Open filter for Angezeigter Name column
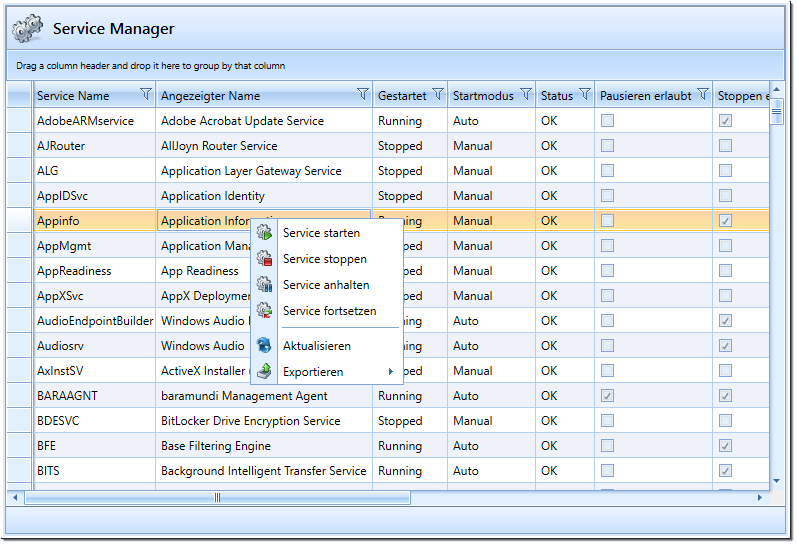This screenshot has width=797, height=545. click(363, 95)
